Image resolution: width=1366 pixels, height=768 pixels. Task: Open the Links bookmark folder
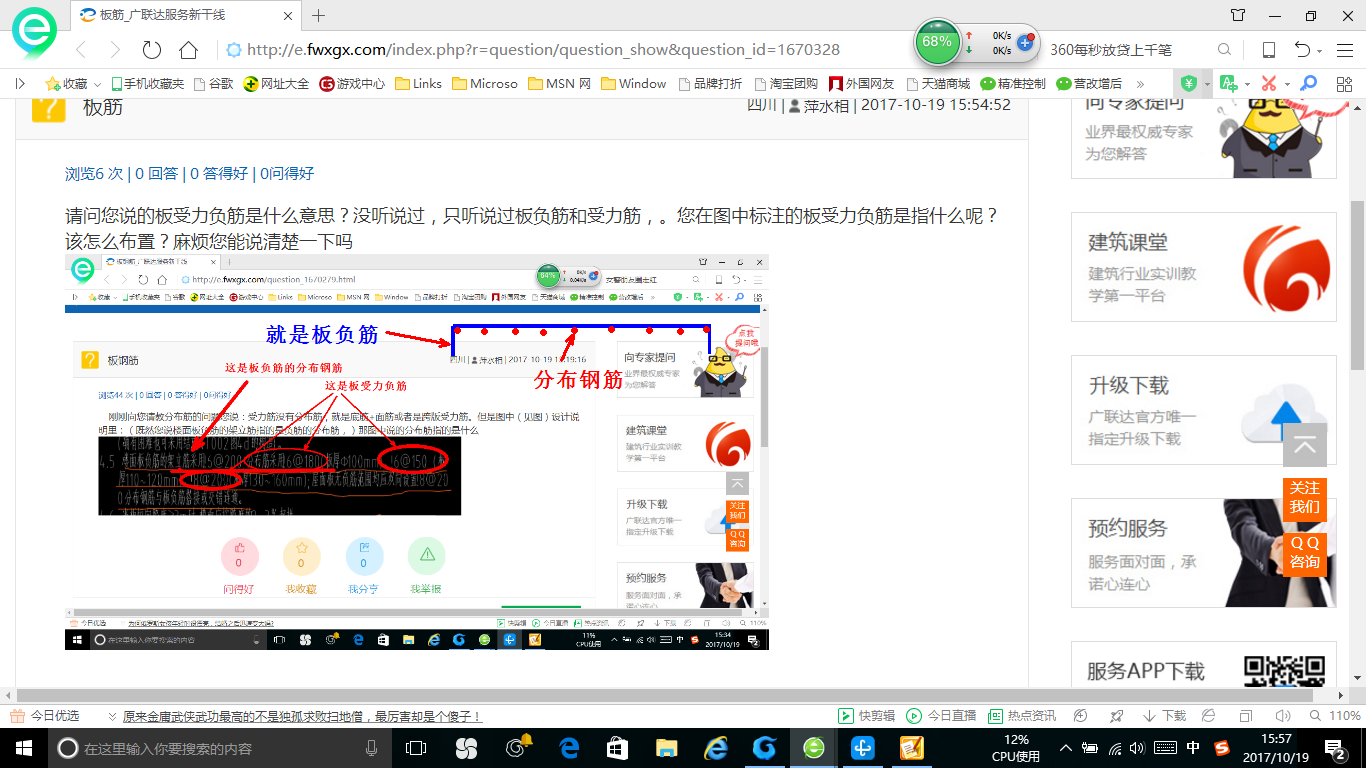pos(419,84)
